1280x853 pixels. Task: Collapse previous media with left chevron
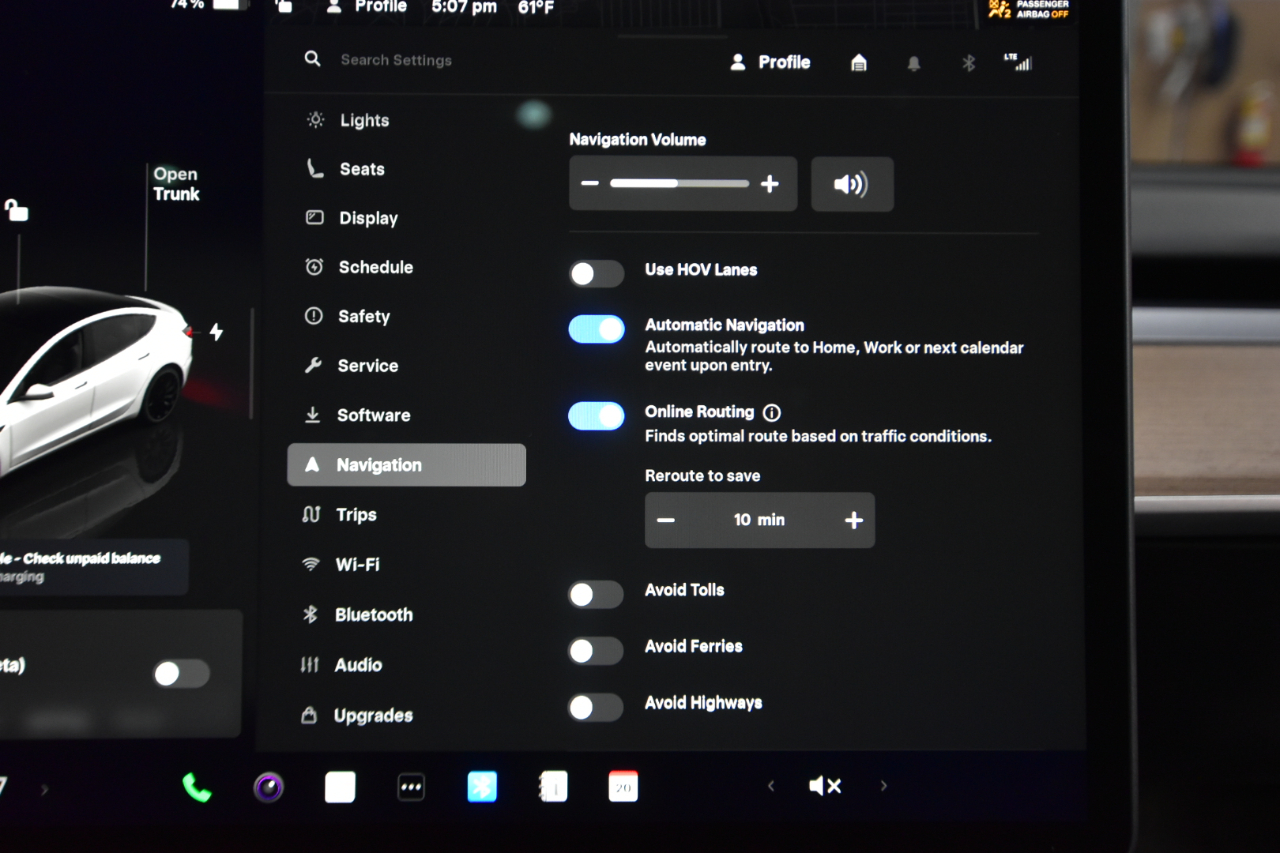pyautogui.click(x=770, y=786)
